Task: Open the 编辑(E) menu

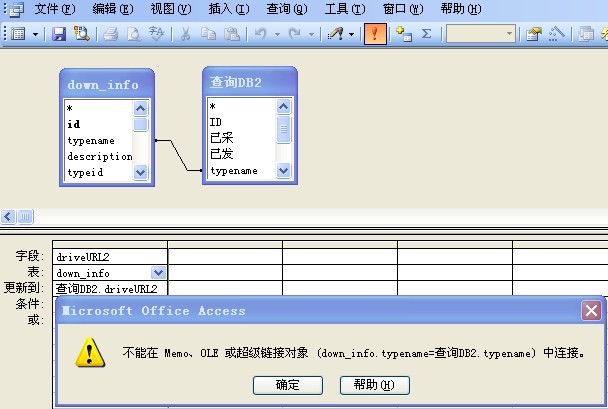Action: coord(113,9)
